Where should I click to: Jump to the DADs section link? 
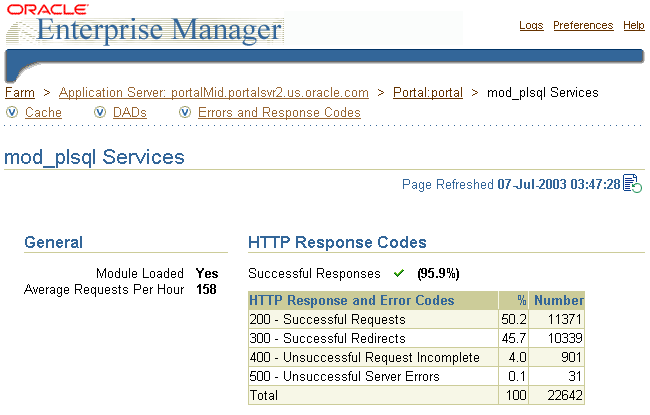click(129, 112)
